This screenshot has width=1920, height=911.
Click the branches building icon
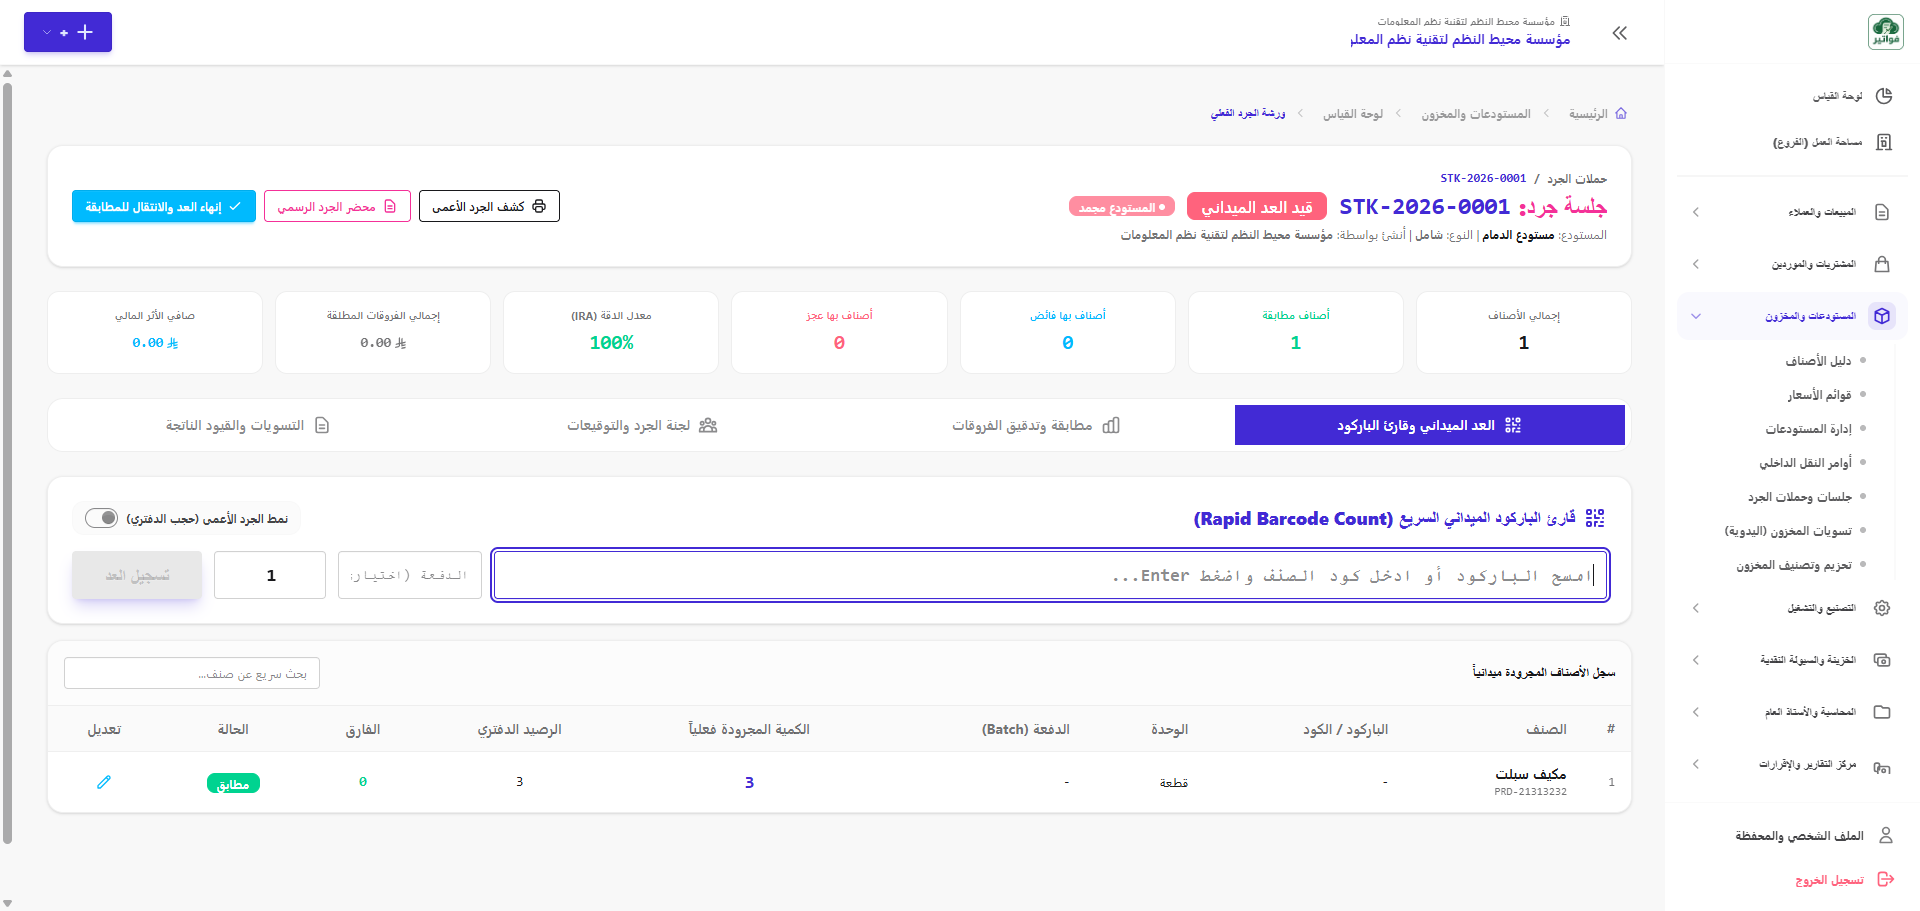pos(1884,142)
